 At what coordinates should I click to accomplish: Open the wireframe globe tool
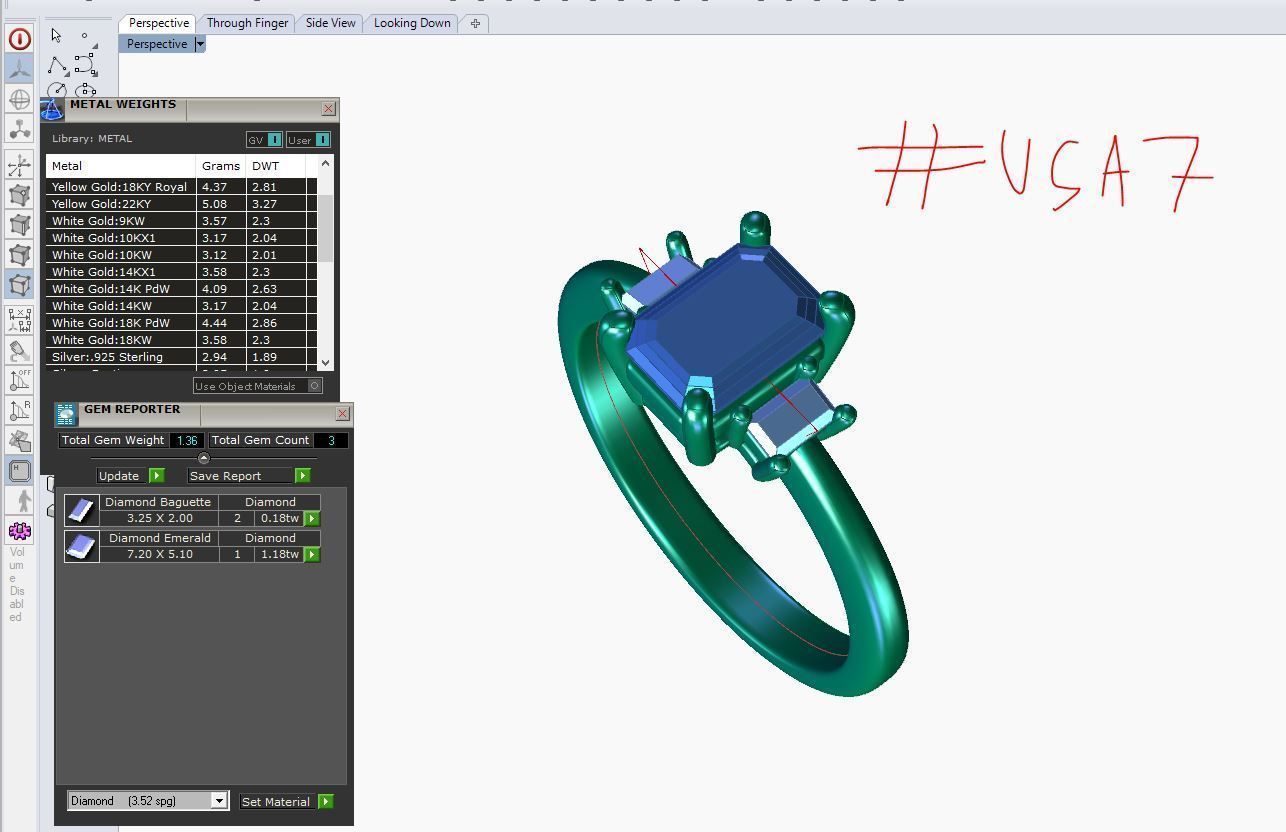pos(19,99)
